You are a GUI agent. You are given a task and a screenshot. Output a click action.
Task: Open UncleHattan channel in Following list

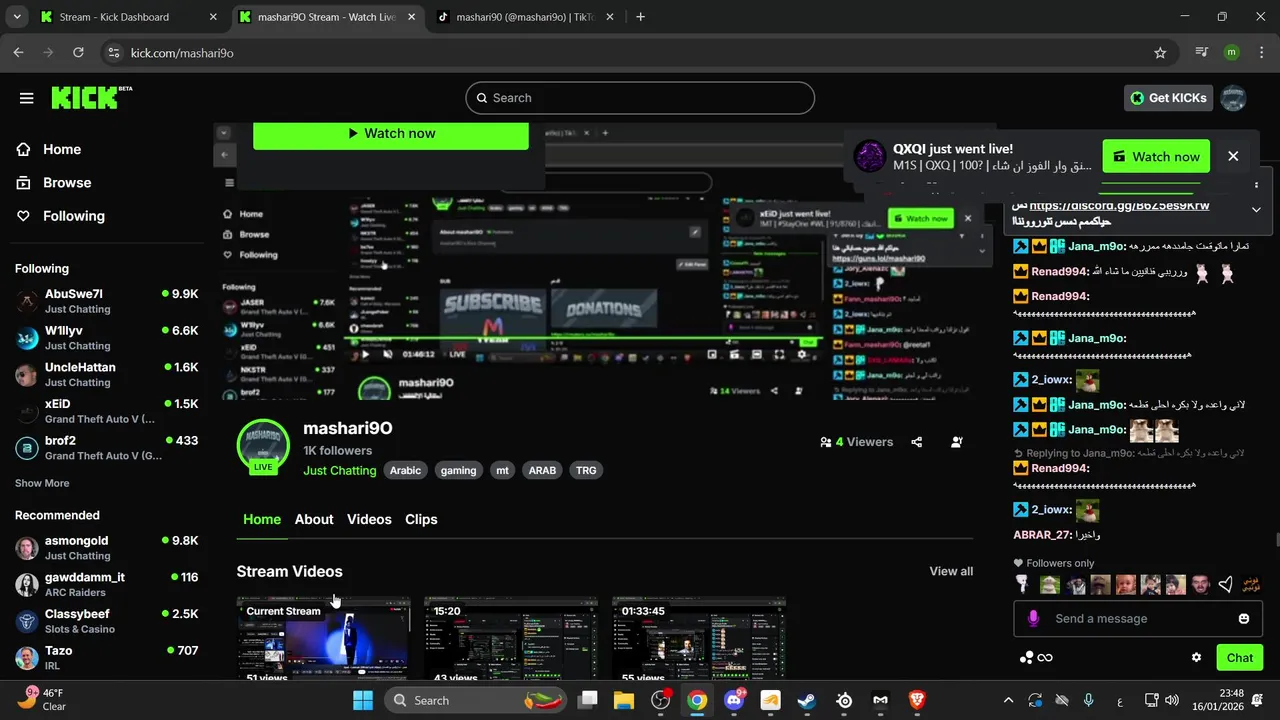106,374
